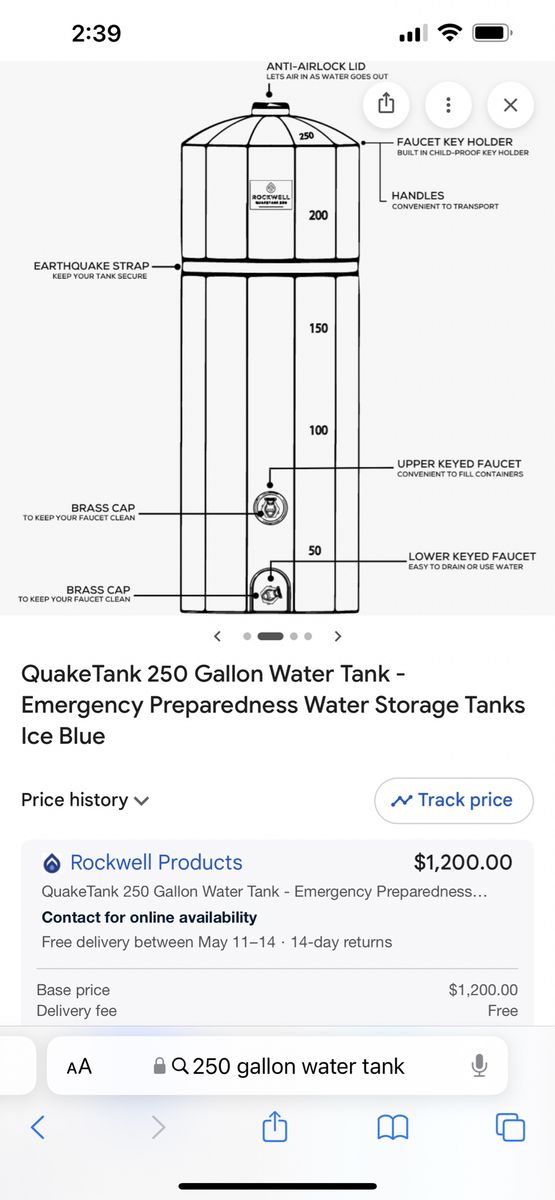The width and height of the screenshot is (555, 1200).
Task: Expand the Price history dropdown
Action: point(85,800)
